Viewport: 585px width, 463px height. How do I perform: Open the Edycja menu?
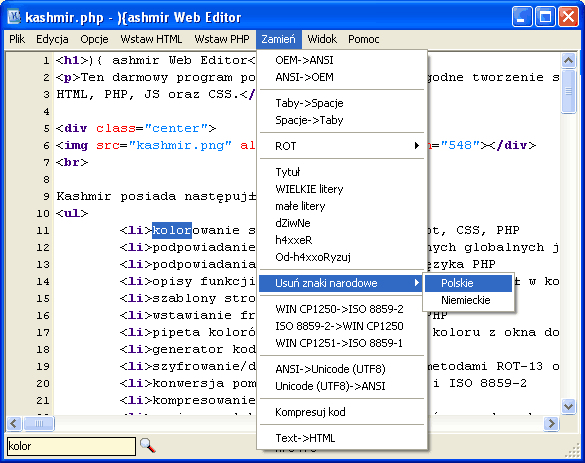coord(52,39)
